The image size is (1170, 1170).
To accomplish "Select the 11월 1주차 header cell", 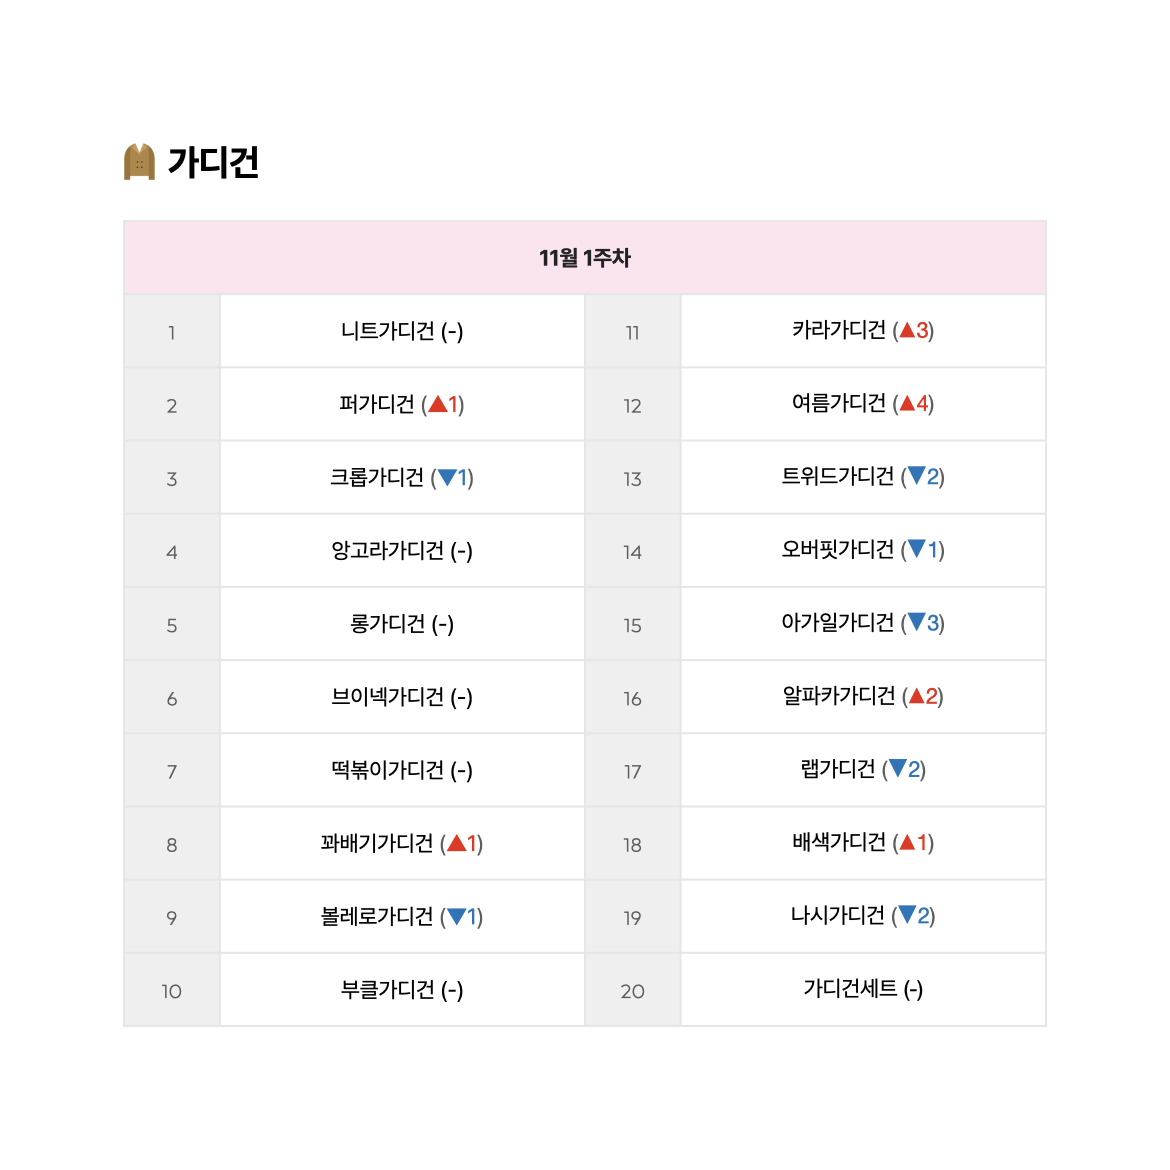I will pyautogui.click(x=585, y=257).
